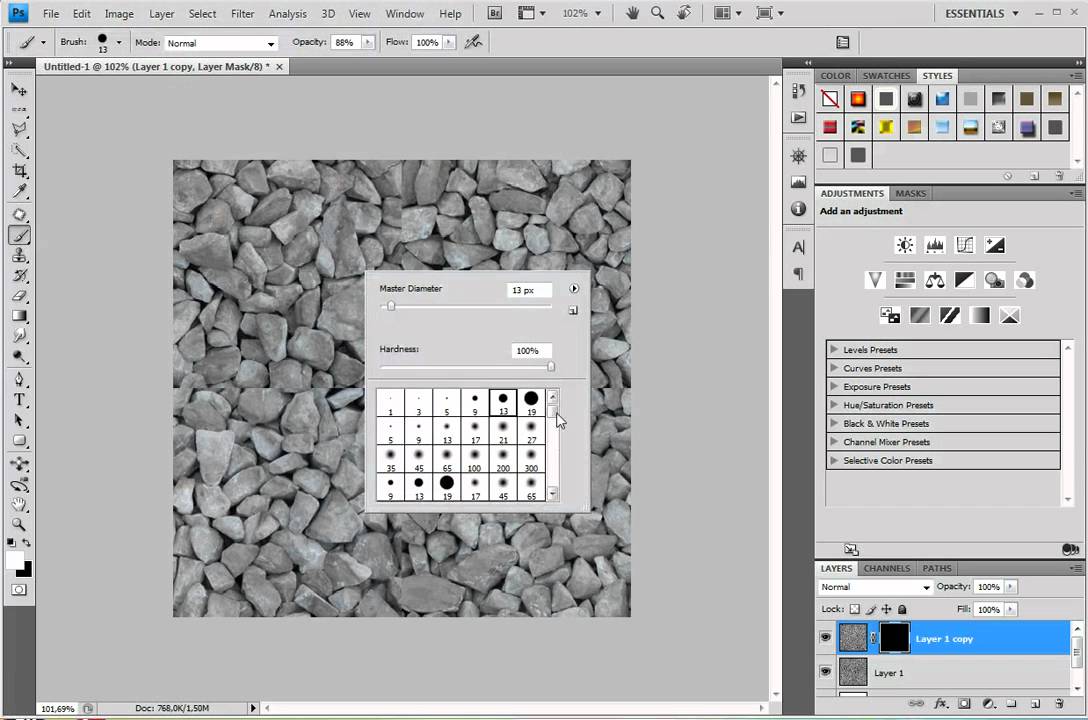This screenshot has height=720, width=1088.
Task: Select the Brush tool in toolbox
Action: [19, 235]
